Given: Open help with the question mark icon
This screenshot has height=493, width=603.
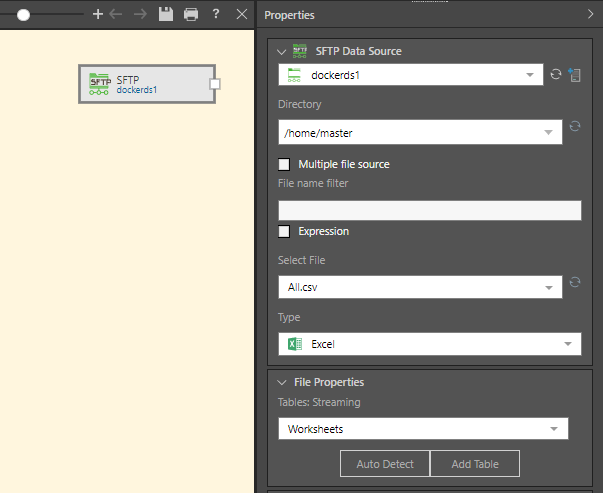Looking at the screenshot, I should [x=215, y=15].
